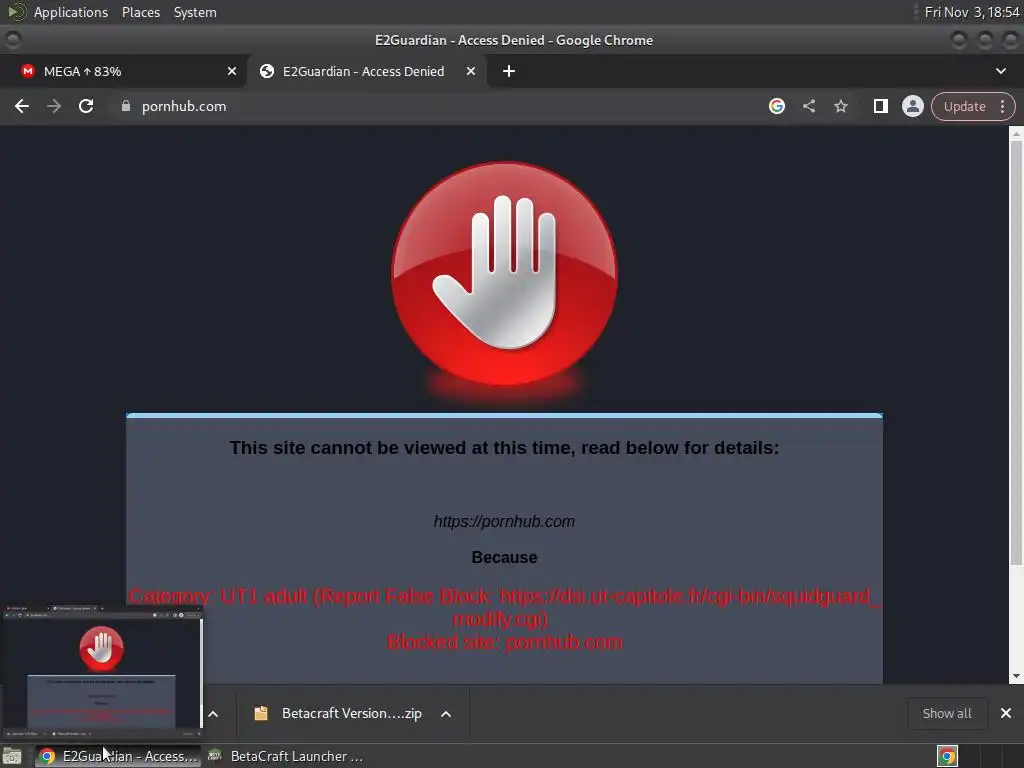1024x768 pixels.
Task: Close the MEGA tab
Action: click(x=232, y=71)
